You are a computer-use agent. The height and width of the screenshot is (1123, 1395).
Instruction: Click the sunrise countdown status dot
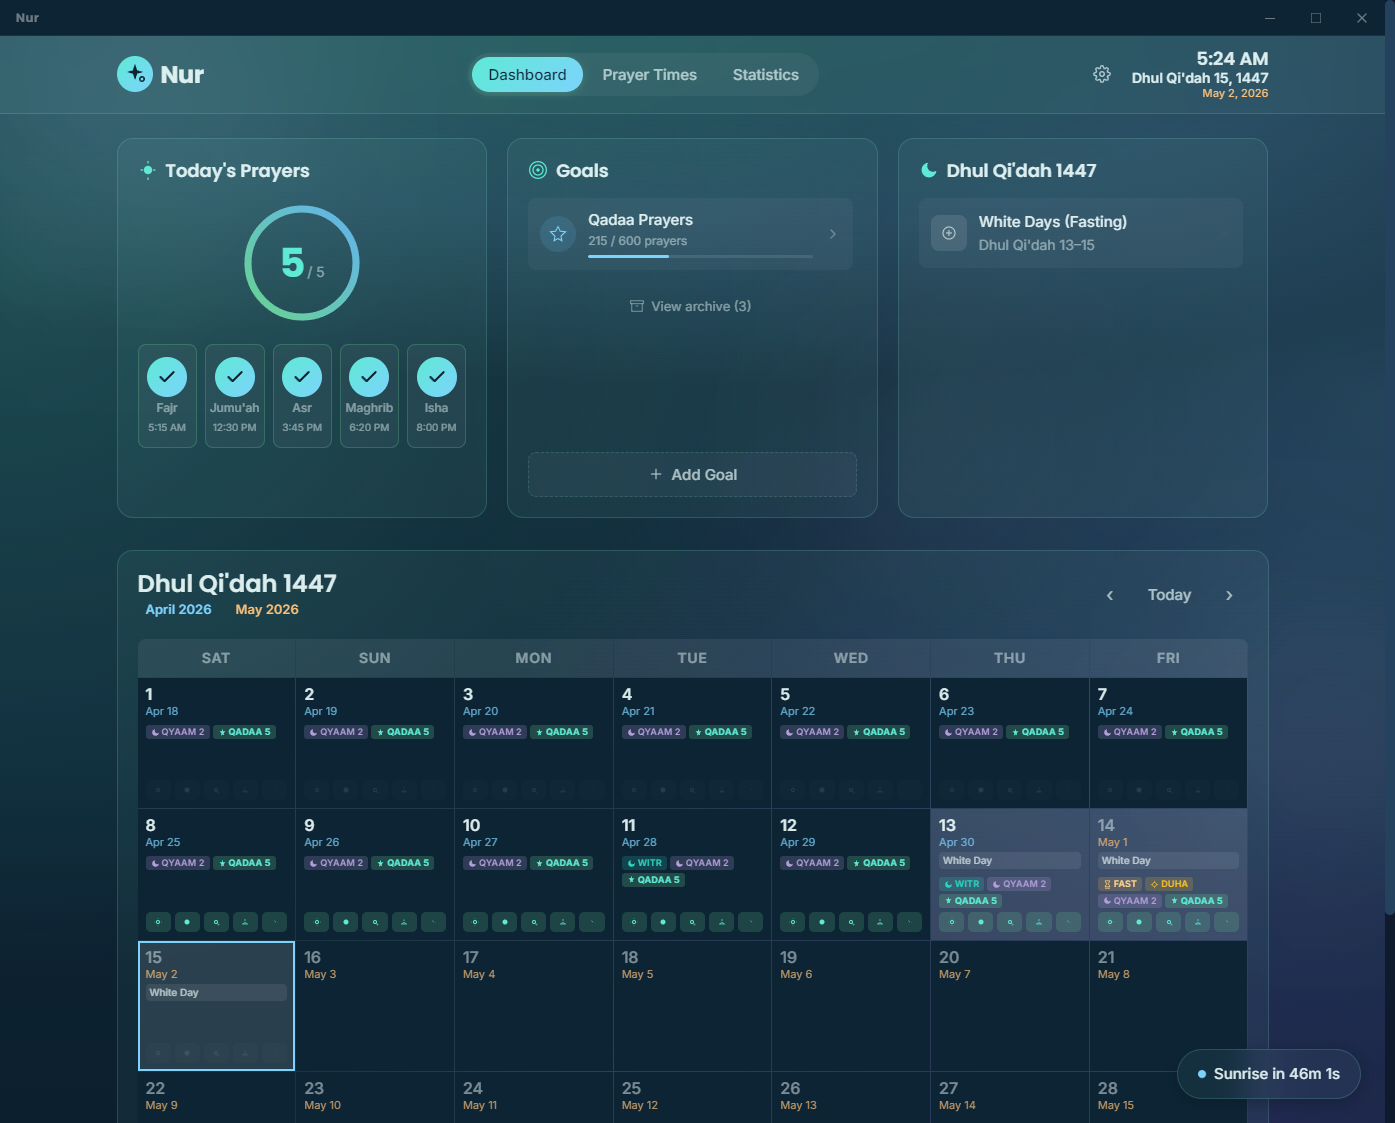pos(1202,1074)
